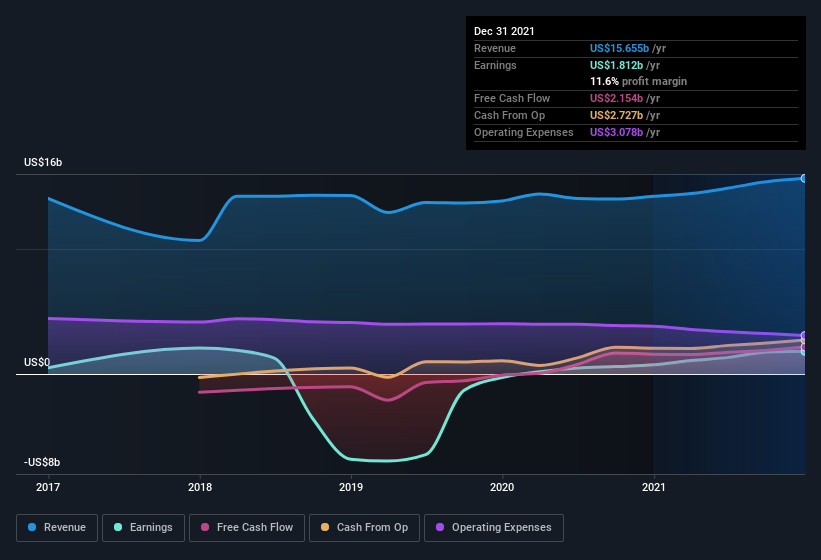This screenshot has height=560, width=821.
Task: Select the Revenue endpoint marker on blue line
Action: (804, 178)
